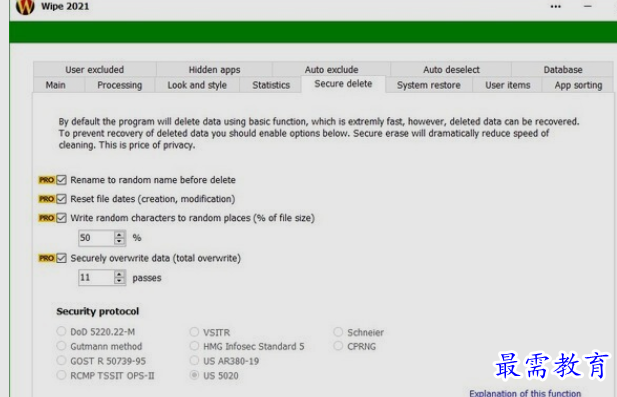Image resolution: width=617 pixels, height=397 pixels.
Task: Select GOST R 50739-95 protocol
Action: pos(61,360)
